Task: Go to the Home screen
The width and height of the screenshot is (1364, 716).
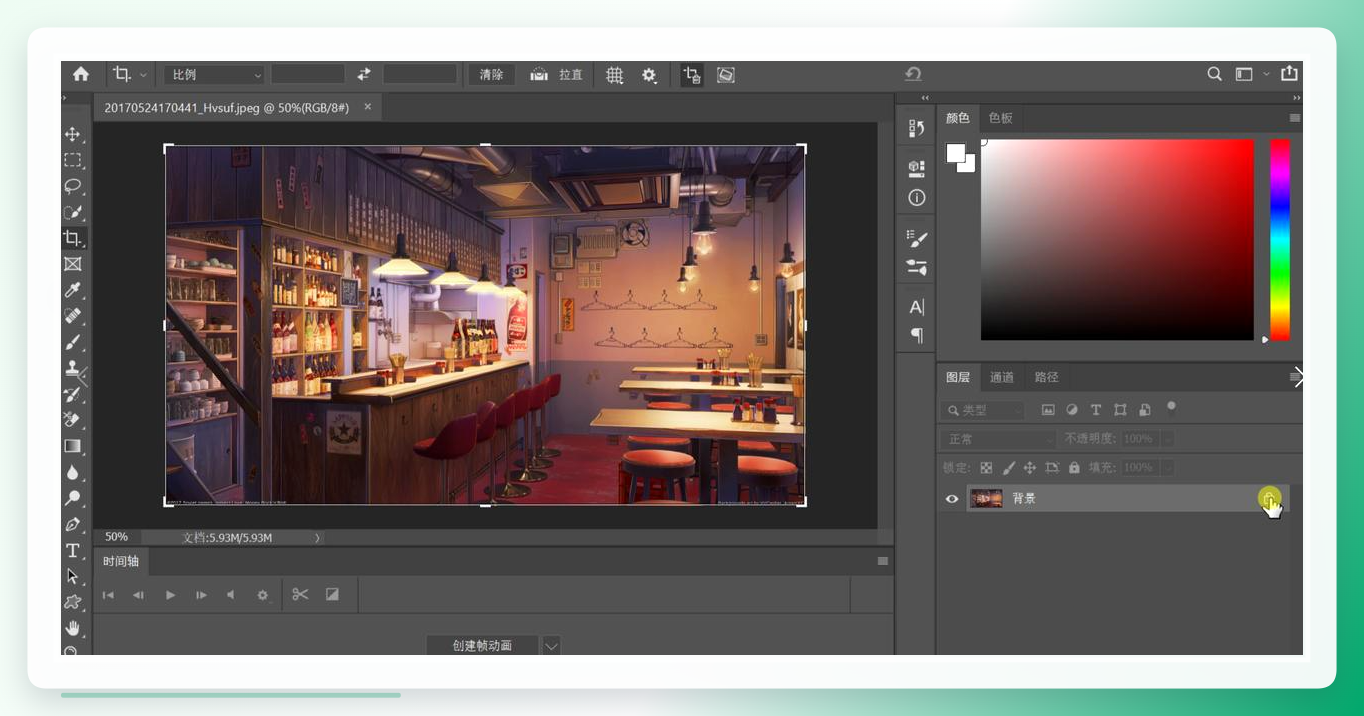Action: coord(81,74)
